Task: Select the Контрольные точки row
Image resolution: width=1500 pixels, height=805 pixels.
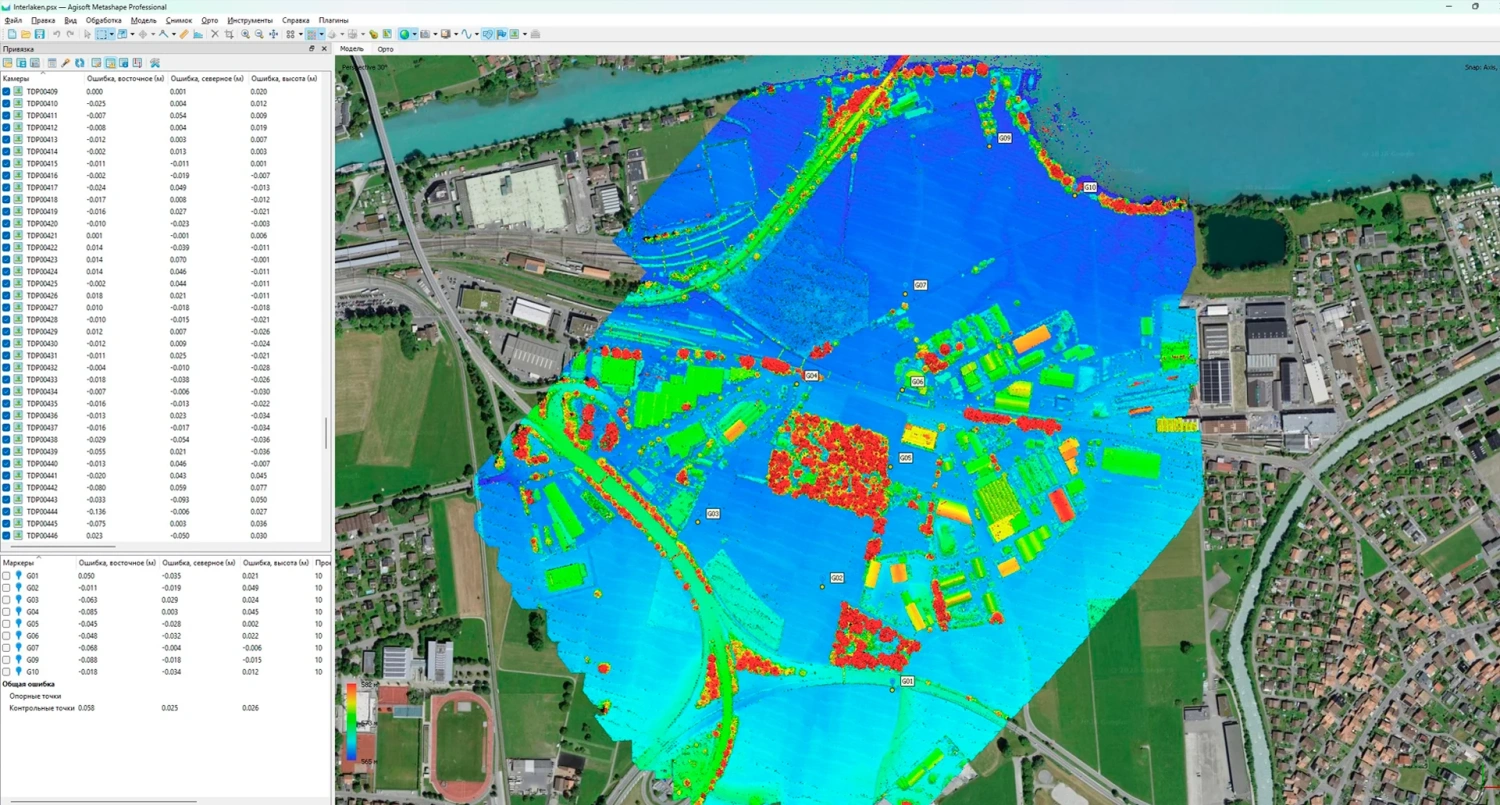Action: pyautogui.click(x=165, y=708)
